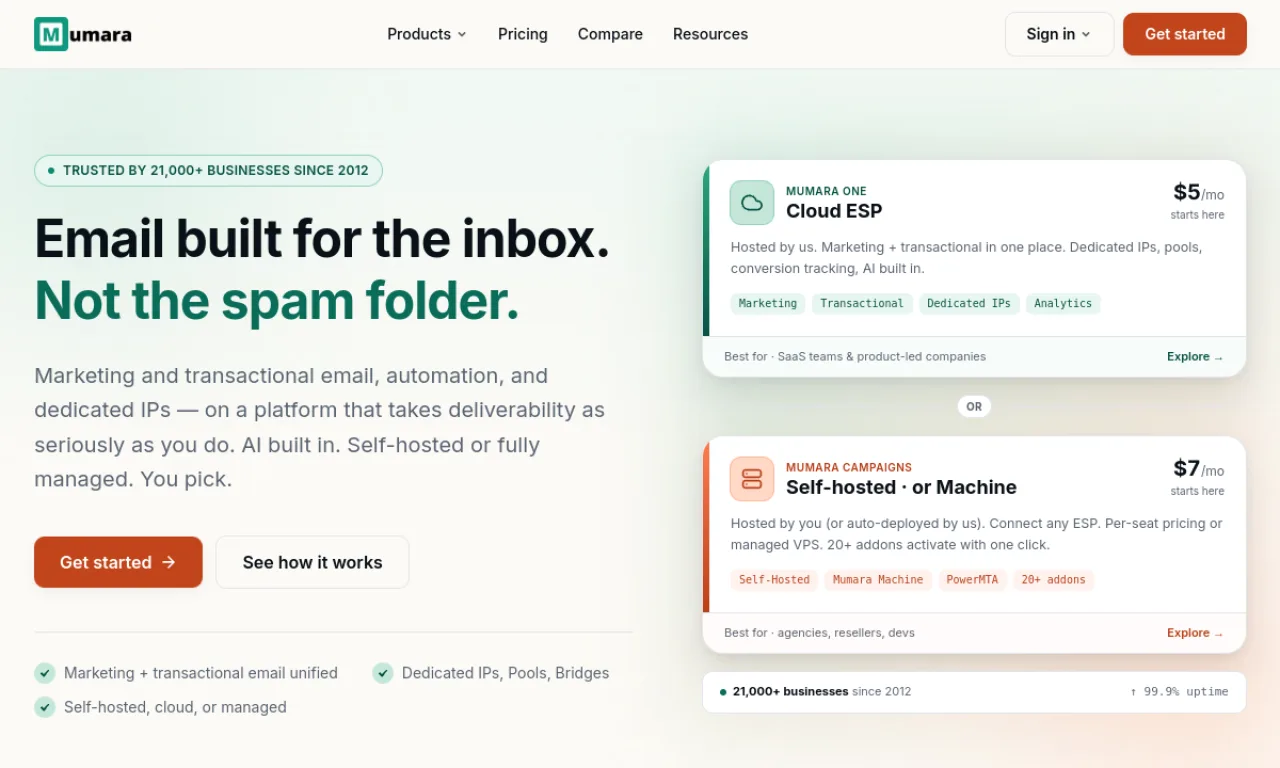Click check icon beside Dedicated IPs, Pools, Bridges
1280x768 pixels.
point(383,673)
